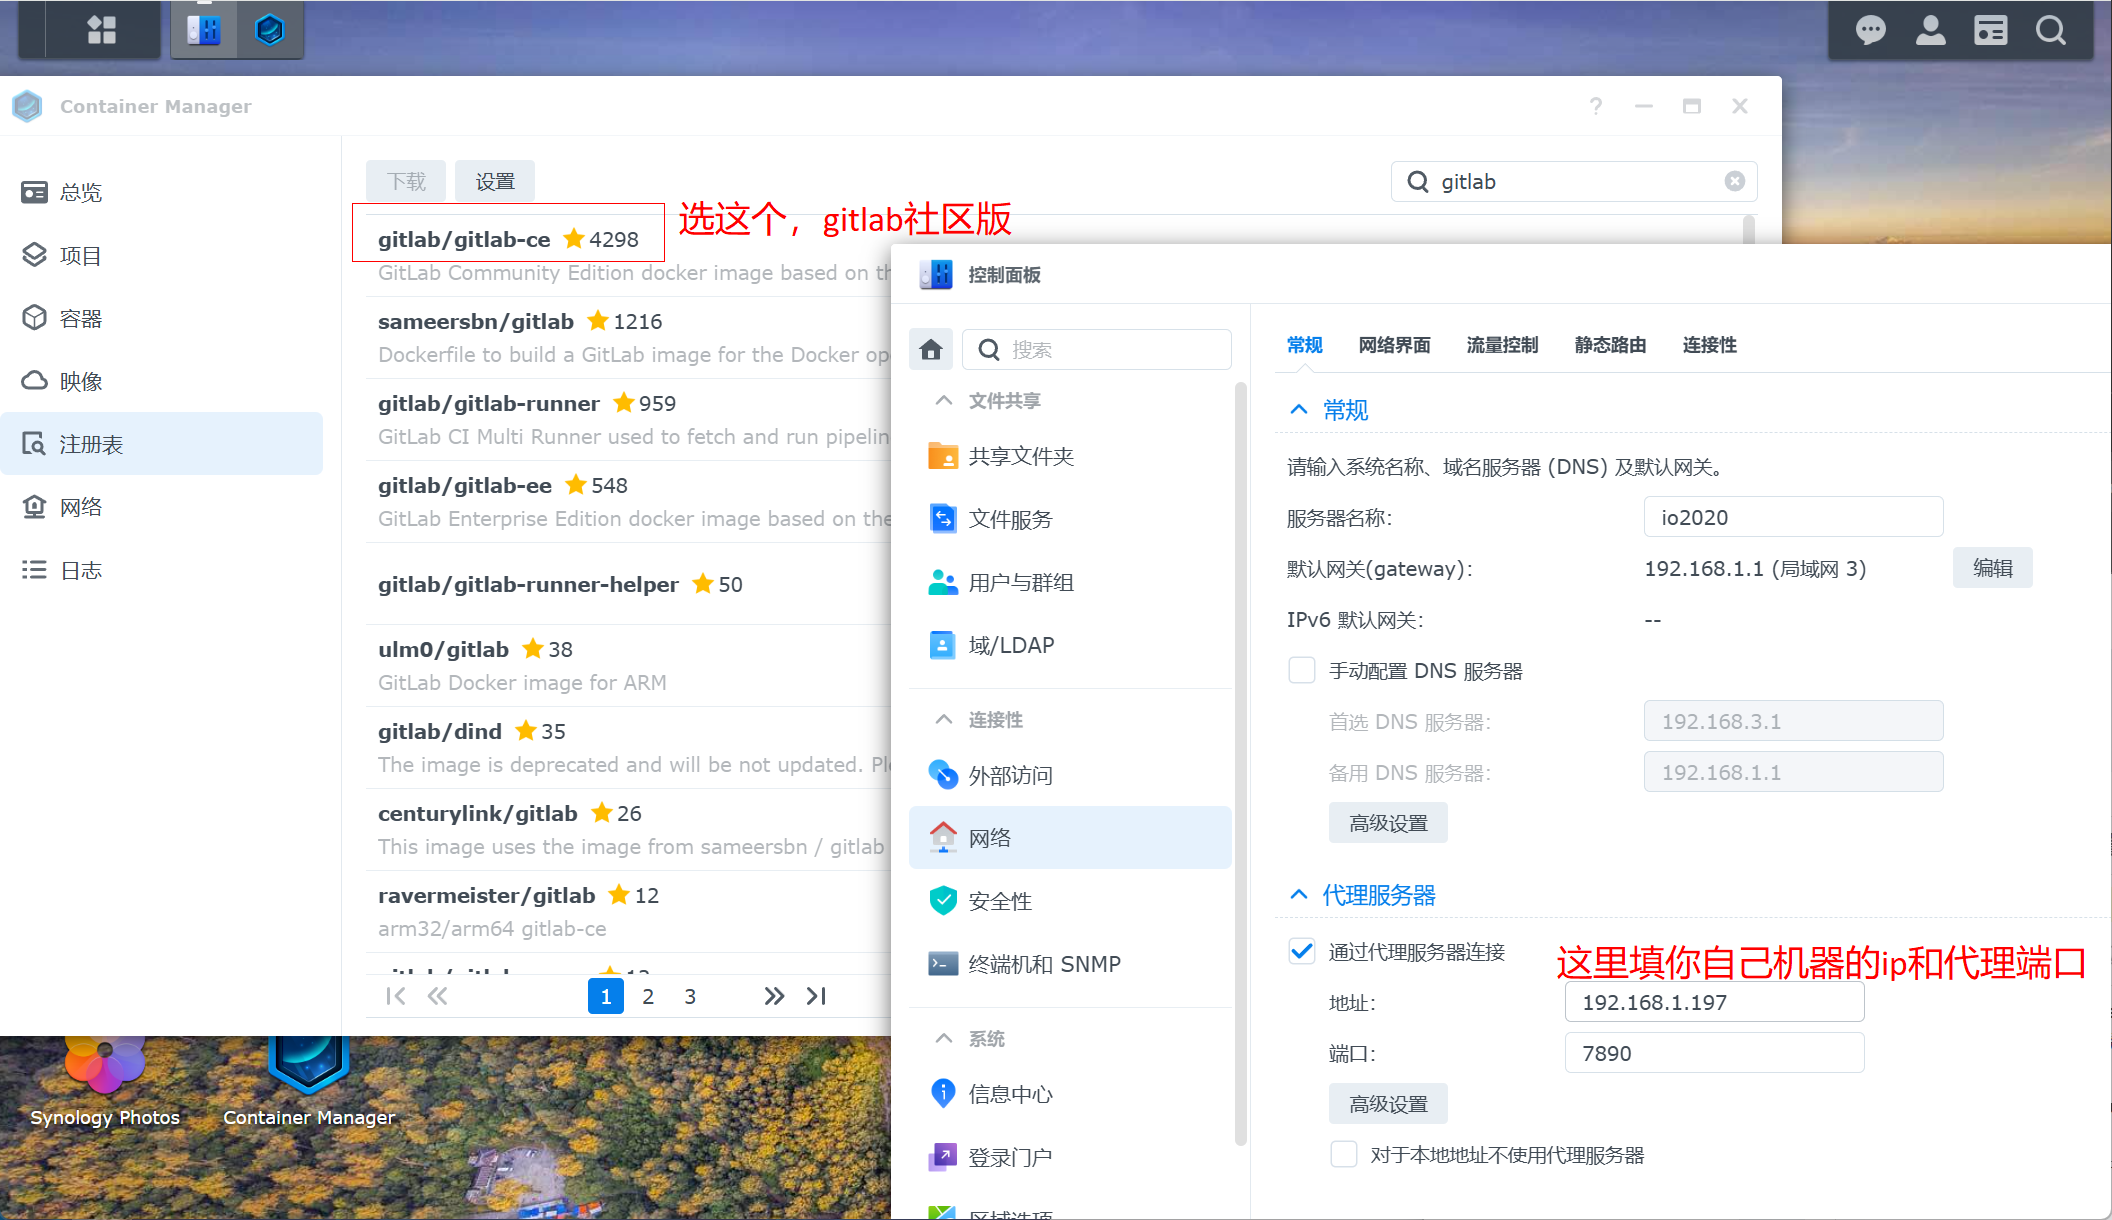Open the 容器 (Containers) section

pos(80,317)
